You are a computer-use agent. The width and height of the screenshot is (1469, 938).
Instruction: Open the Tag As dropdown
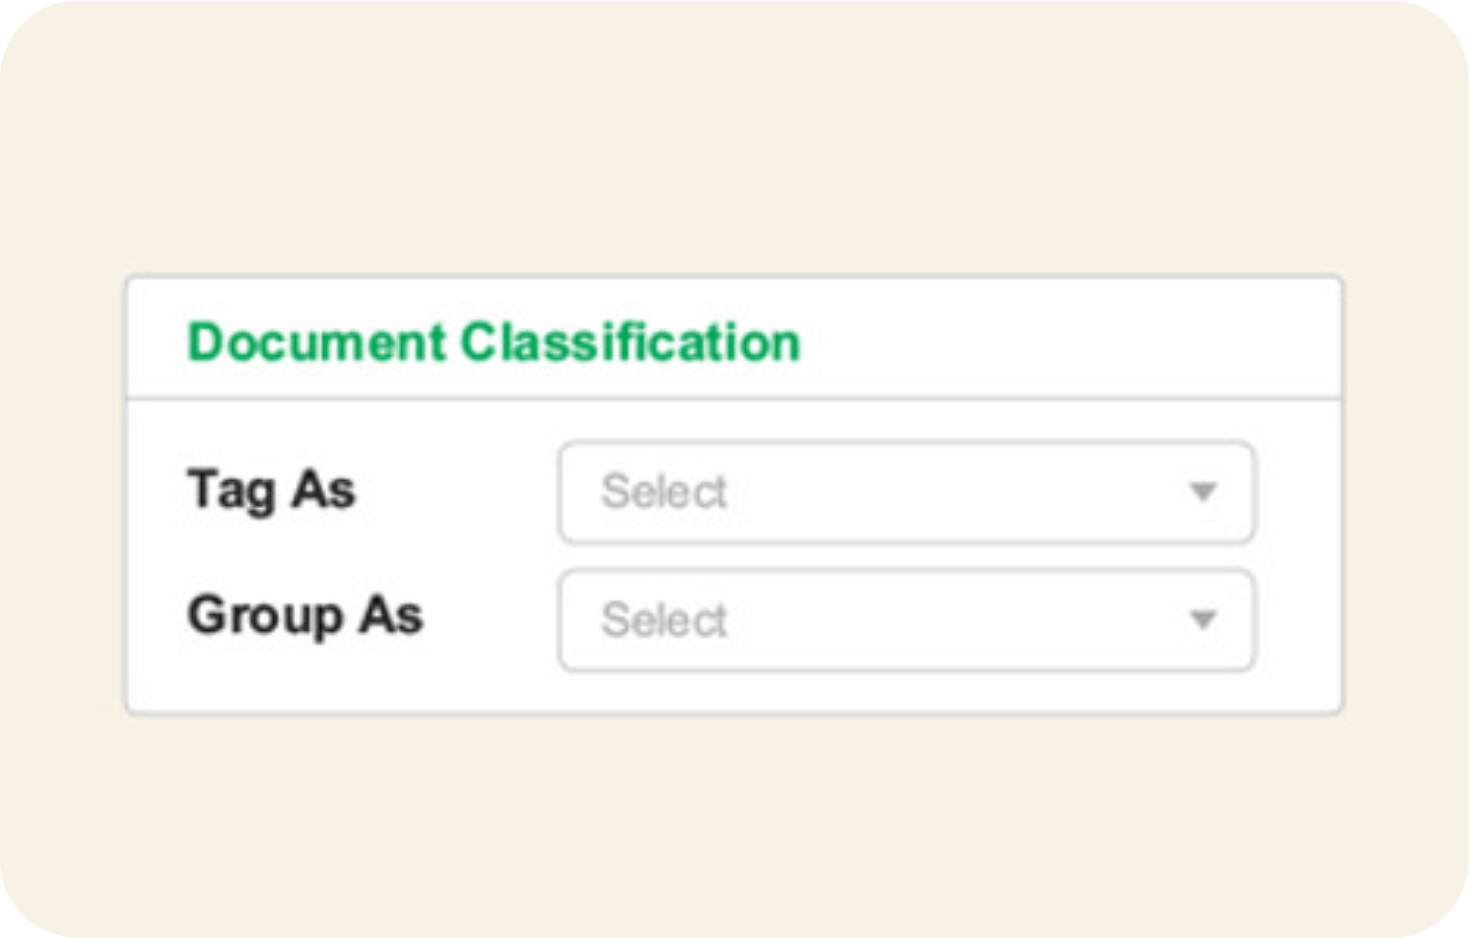click(905, 492)
